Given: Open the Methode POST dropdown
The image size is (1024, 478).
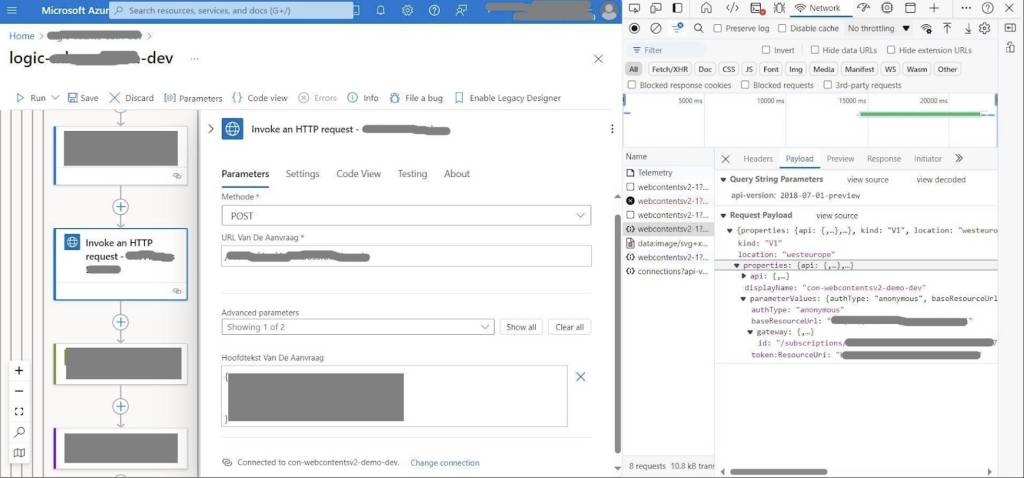Looking at the screenshot, I should click(406, 215).
